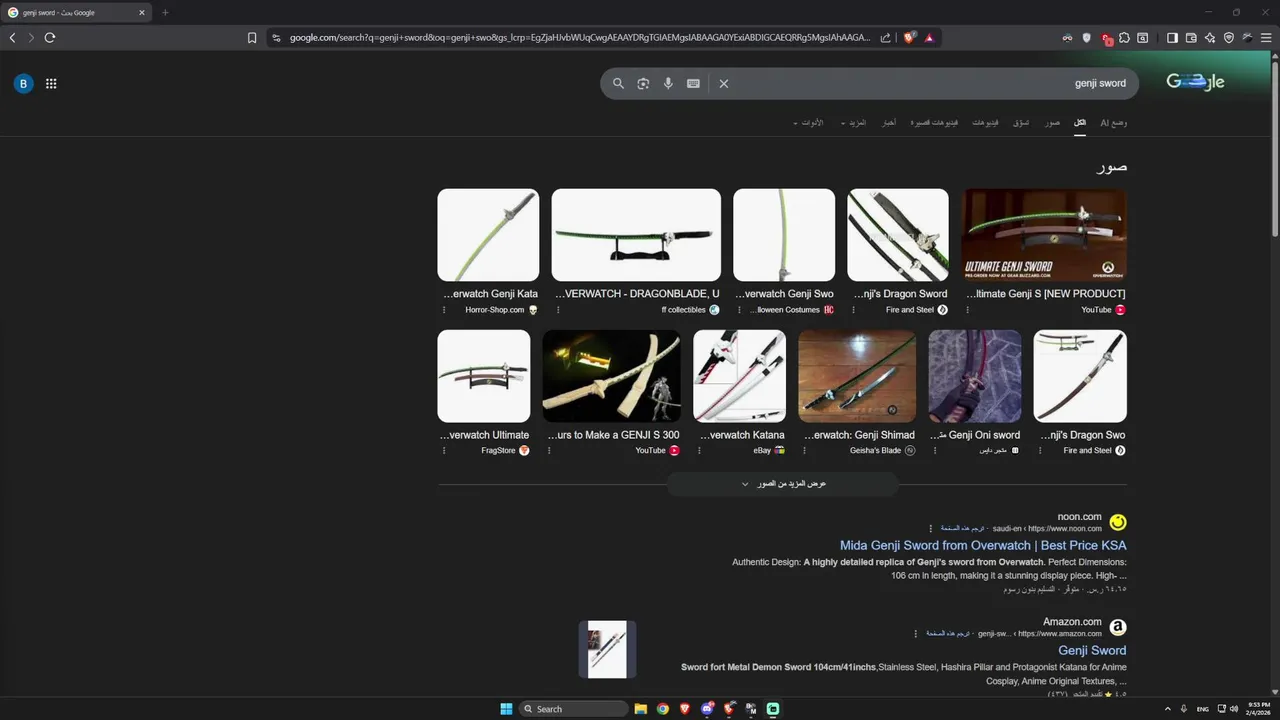The image size is (1280, 720).
Task: Switch to the Videos (فيديوهات) tab
Action: tap(985, 122)
